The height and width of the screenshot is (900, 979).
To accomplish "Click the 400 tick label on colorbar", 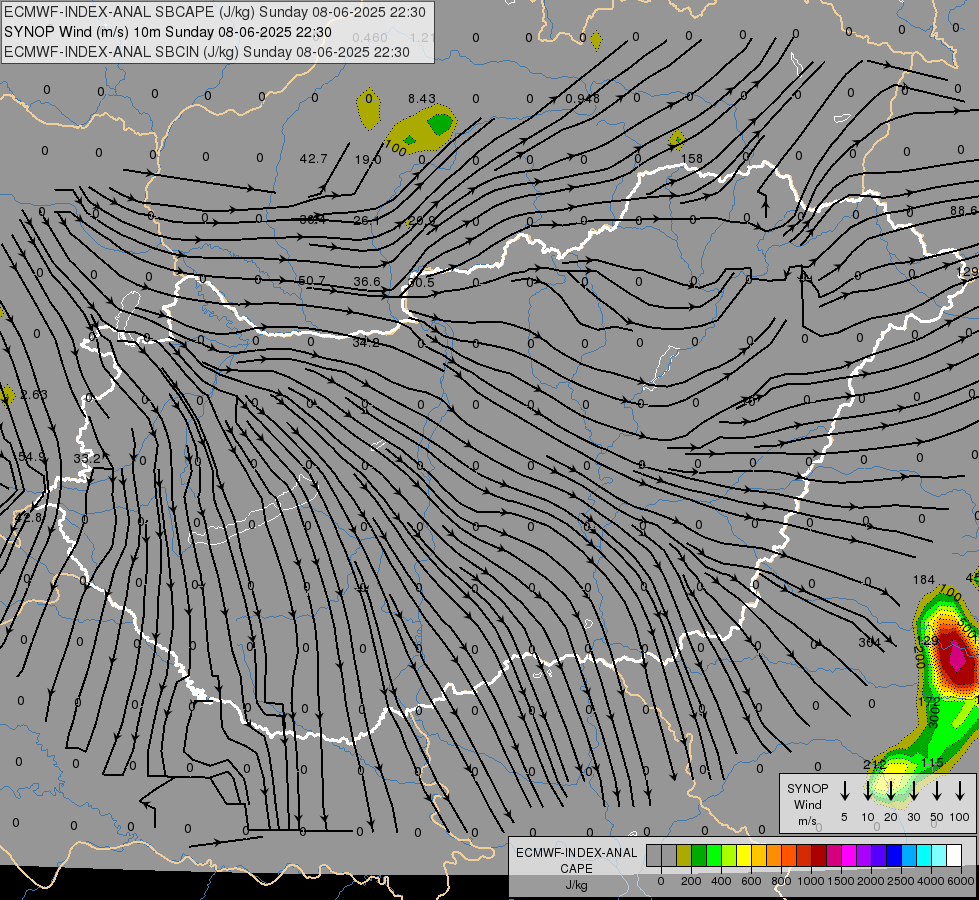I will pos(721,881).
